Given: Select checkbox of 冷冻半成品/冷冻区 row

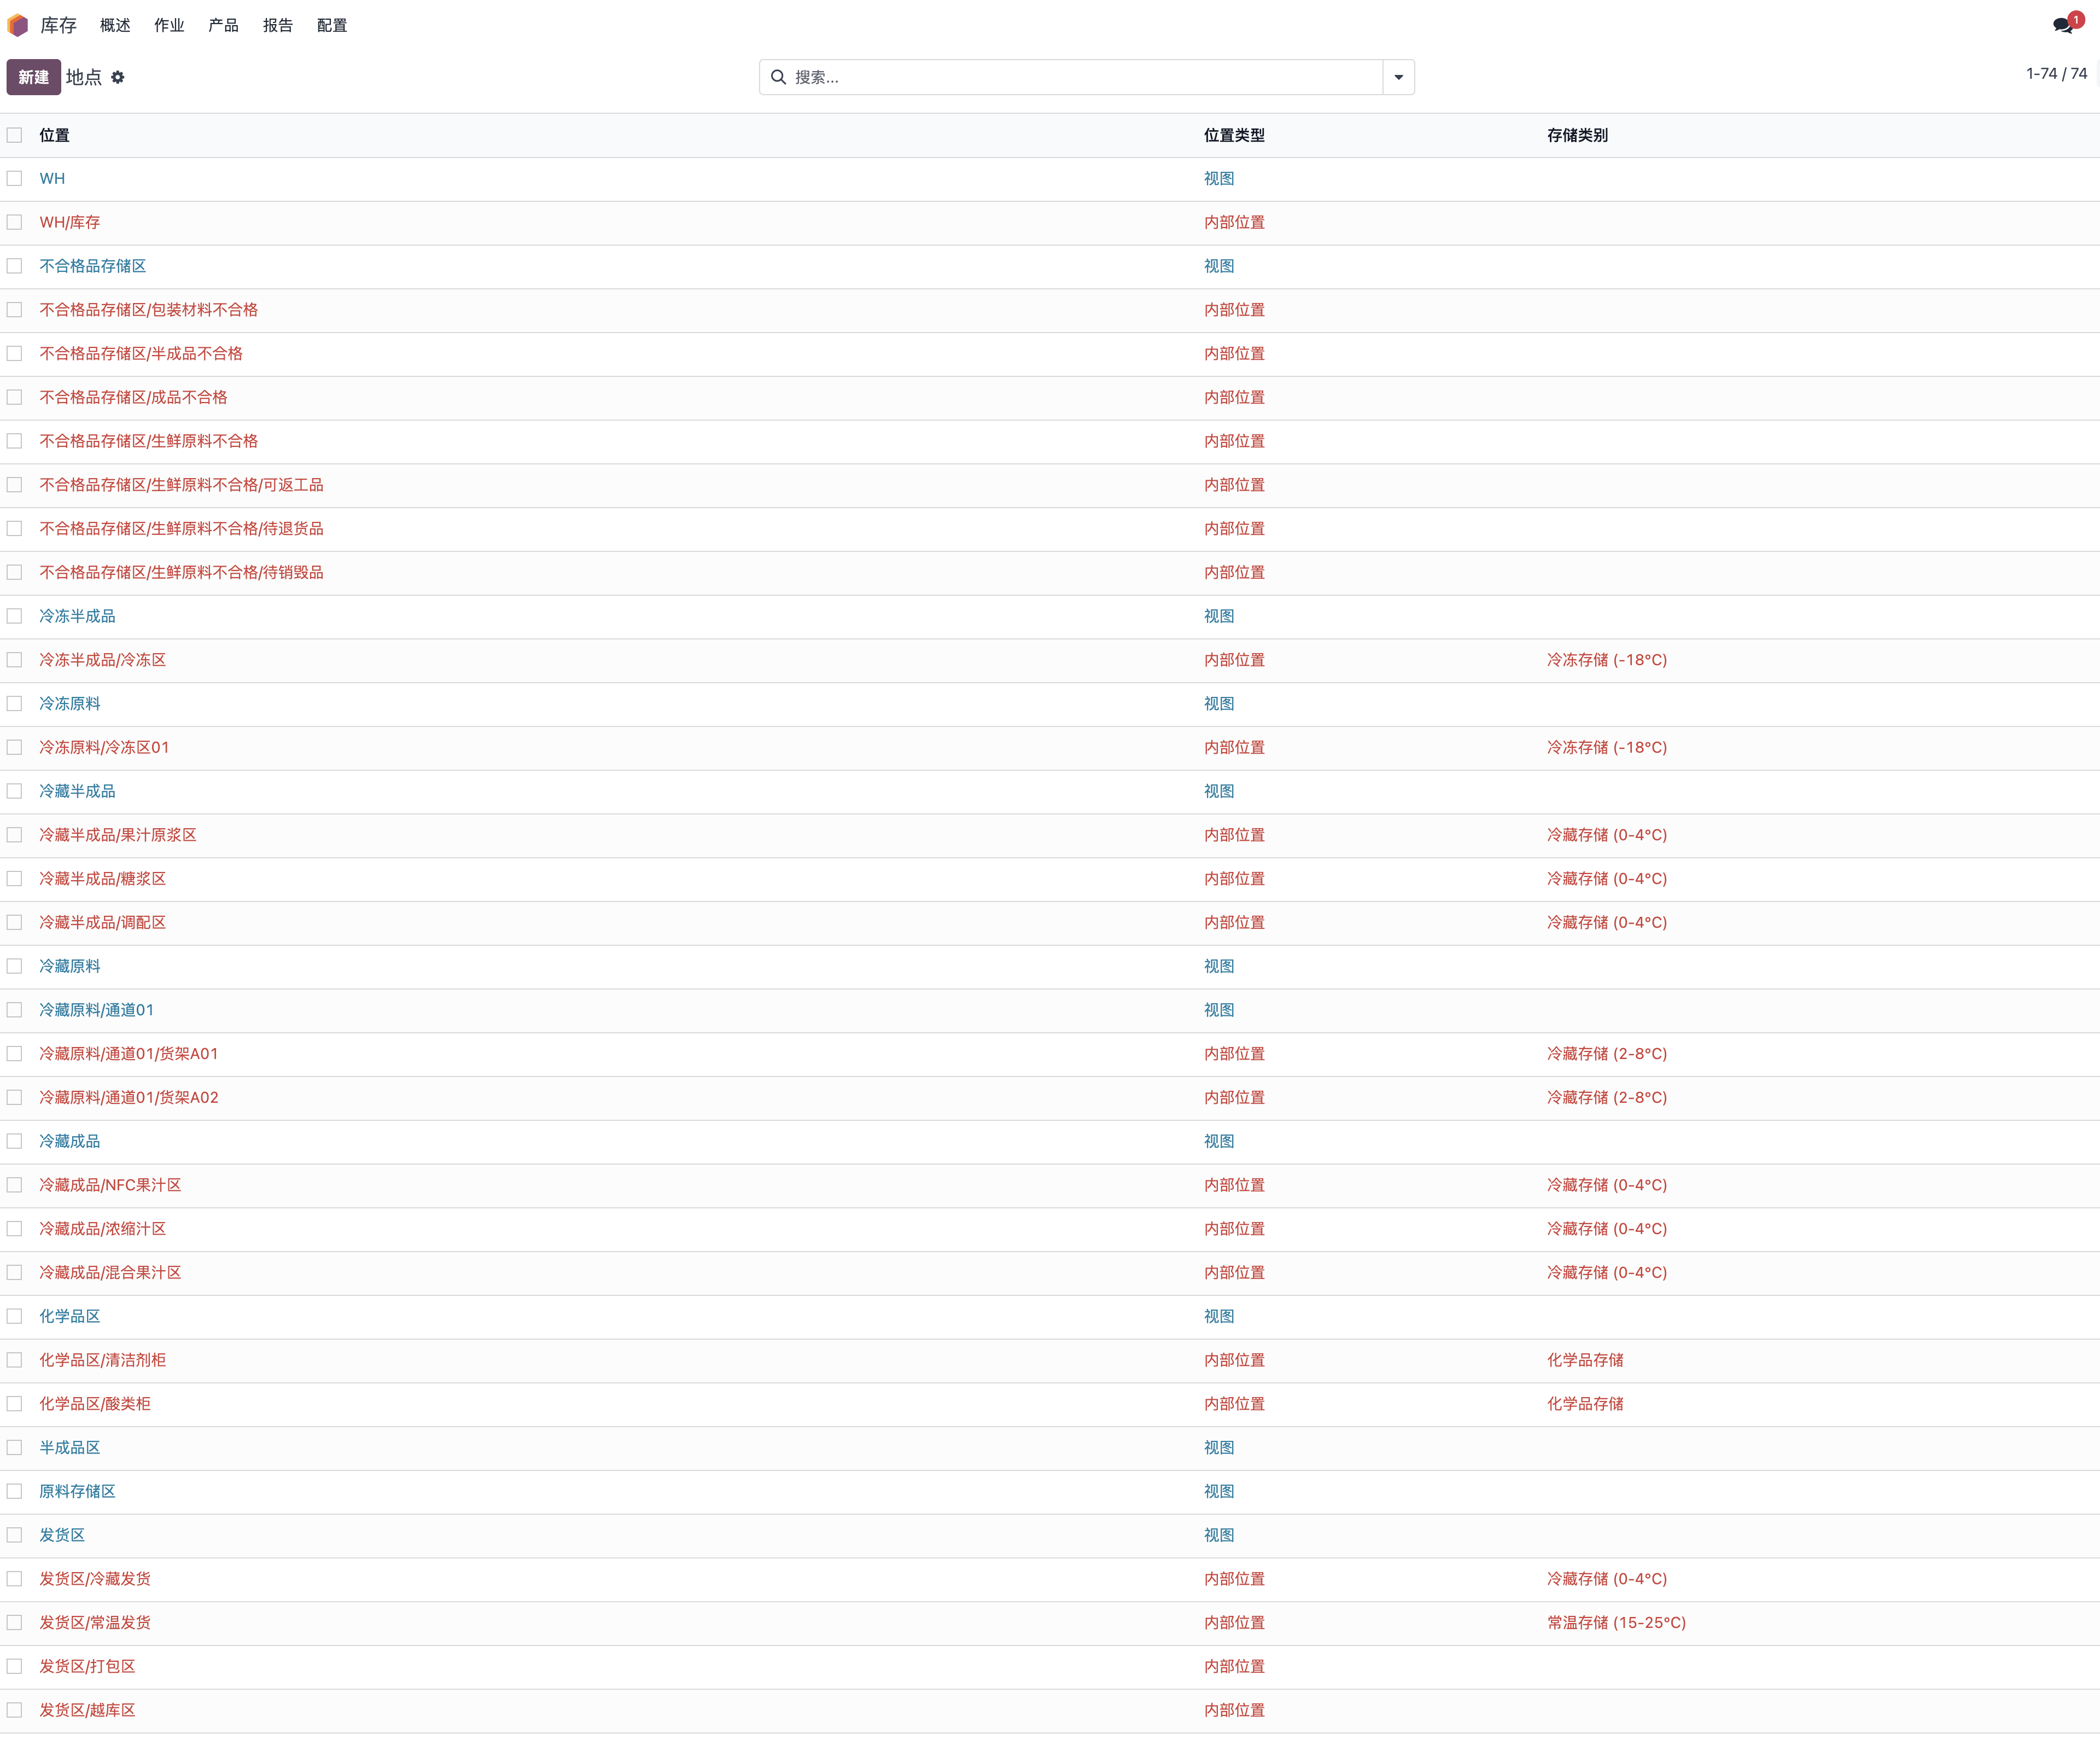Looking at the screenshot, I should 14,660.
